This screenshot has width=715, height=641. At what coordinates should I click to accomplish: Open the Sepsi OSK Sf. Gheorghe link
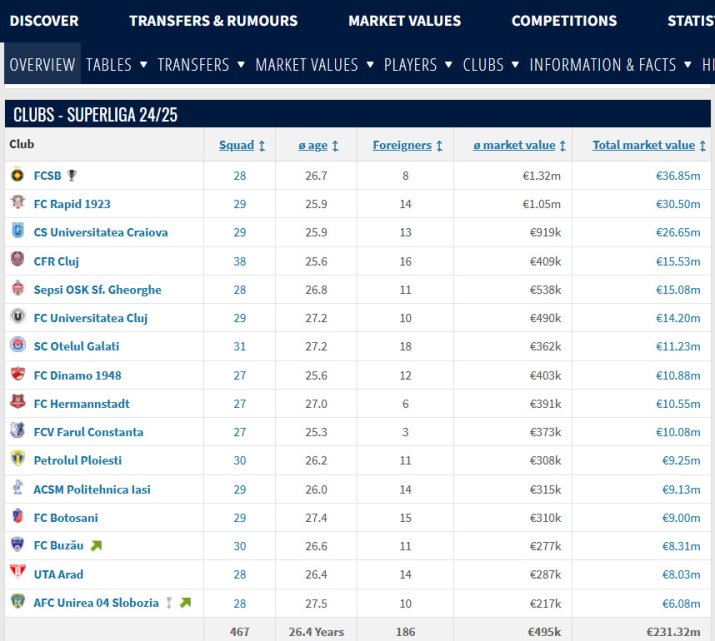[98, 289]
